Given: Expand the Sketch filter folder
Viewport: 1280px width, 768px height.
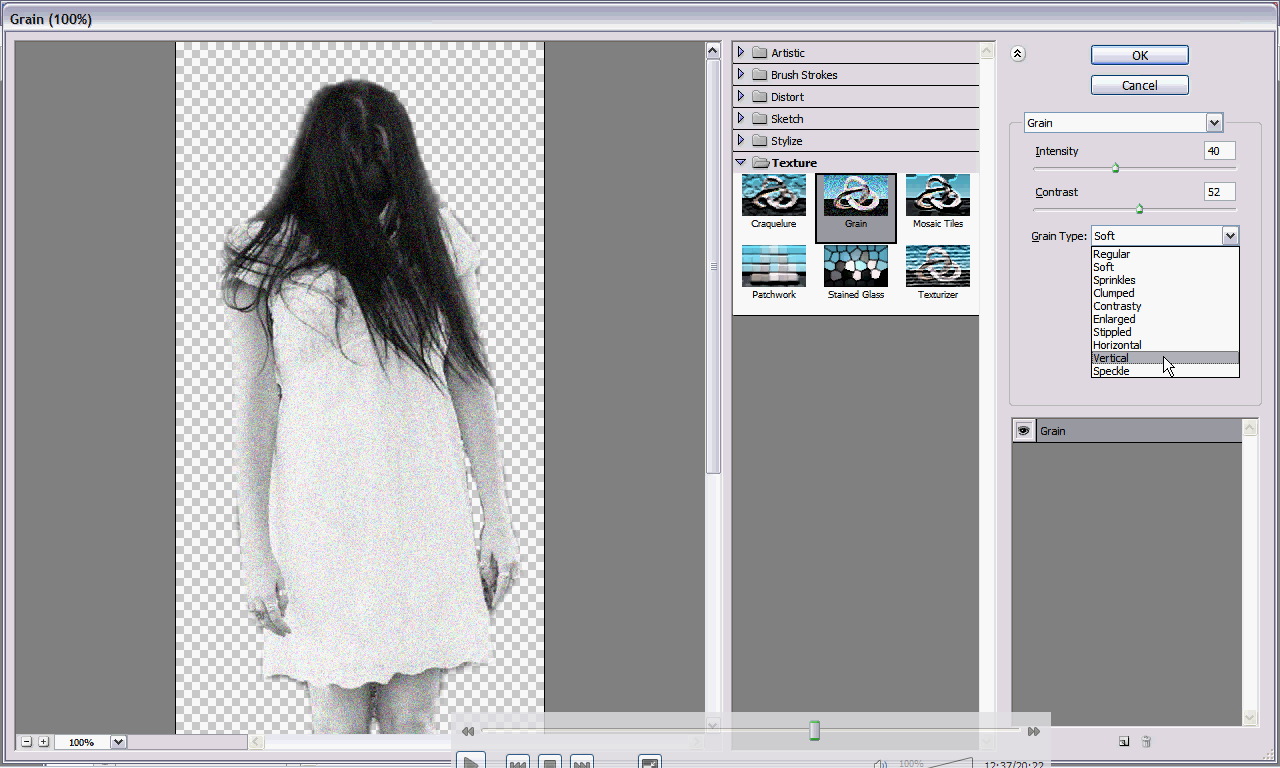Looking at the screenshot, I should [x=741, y=119].
